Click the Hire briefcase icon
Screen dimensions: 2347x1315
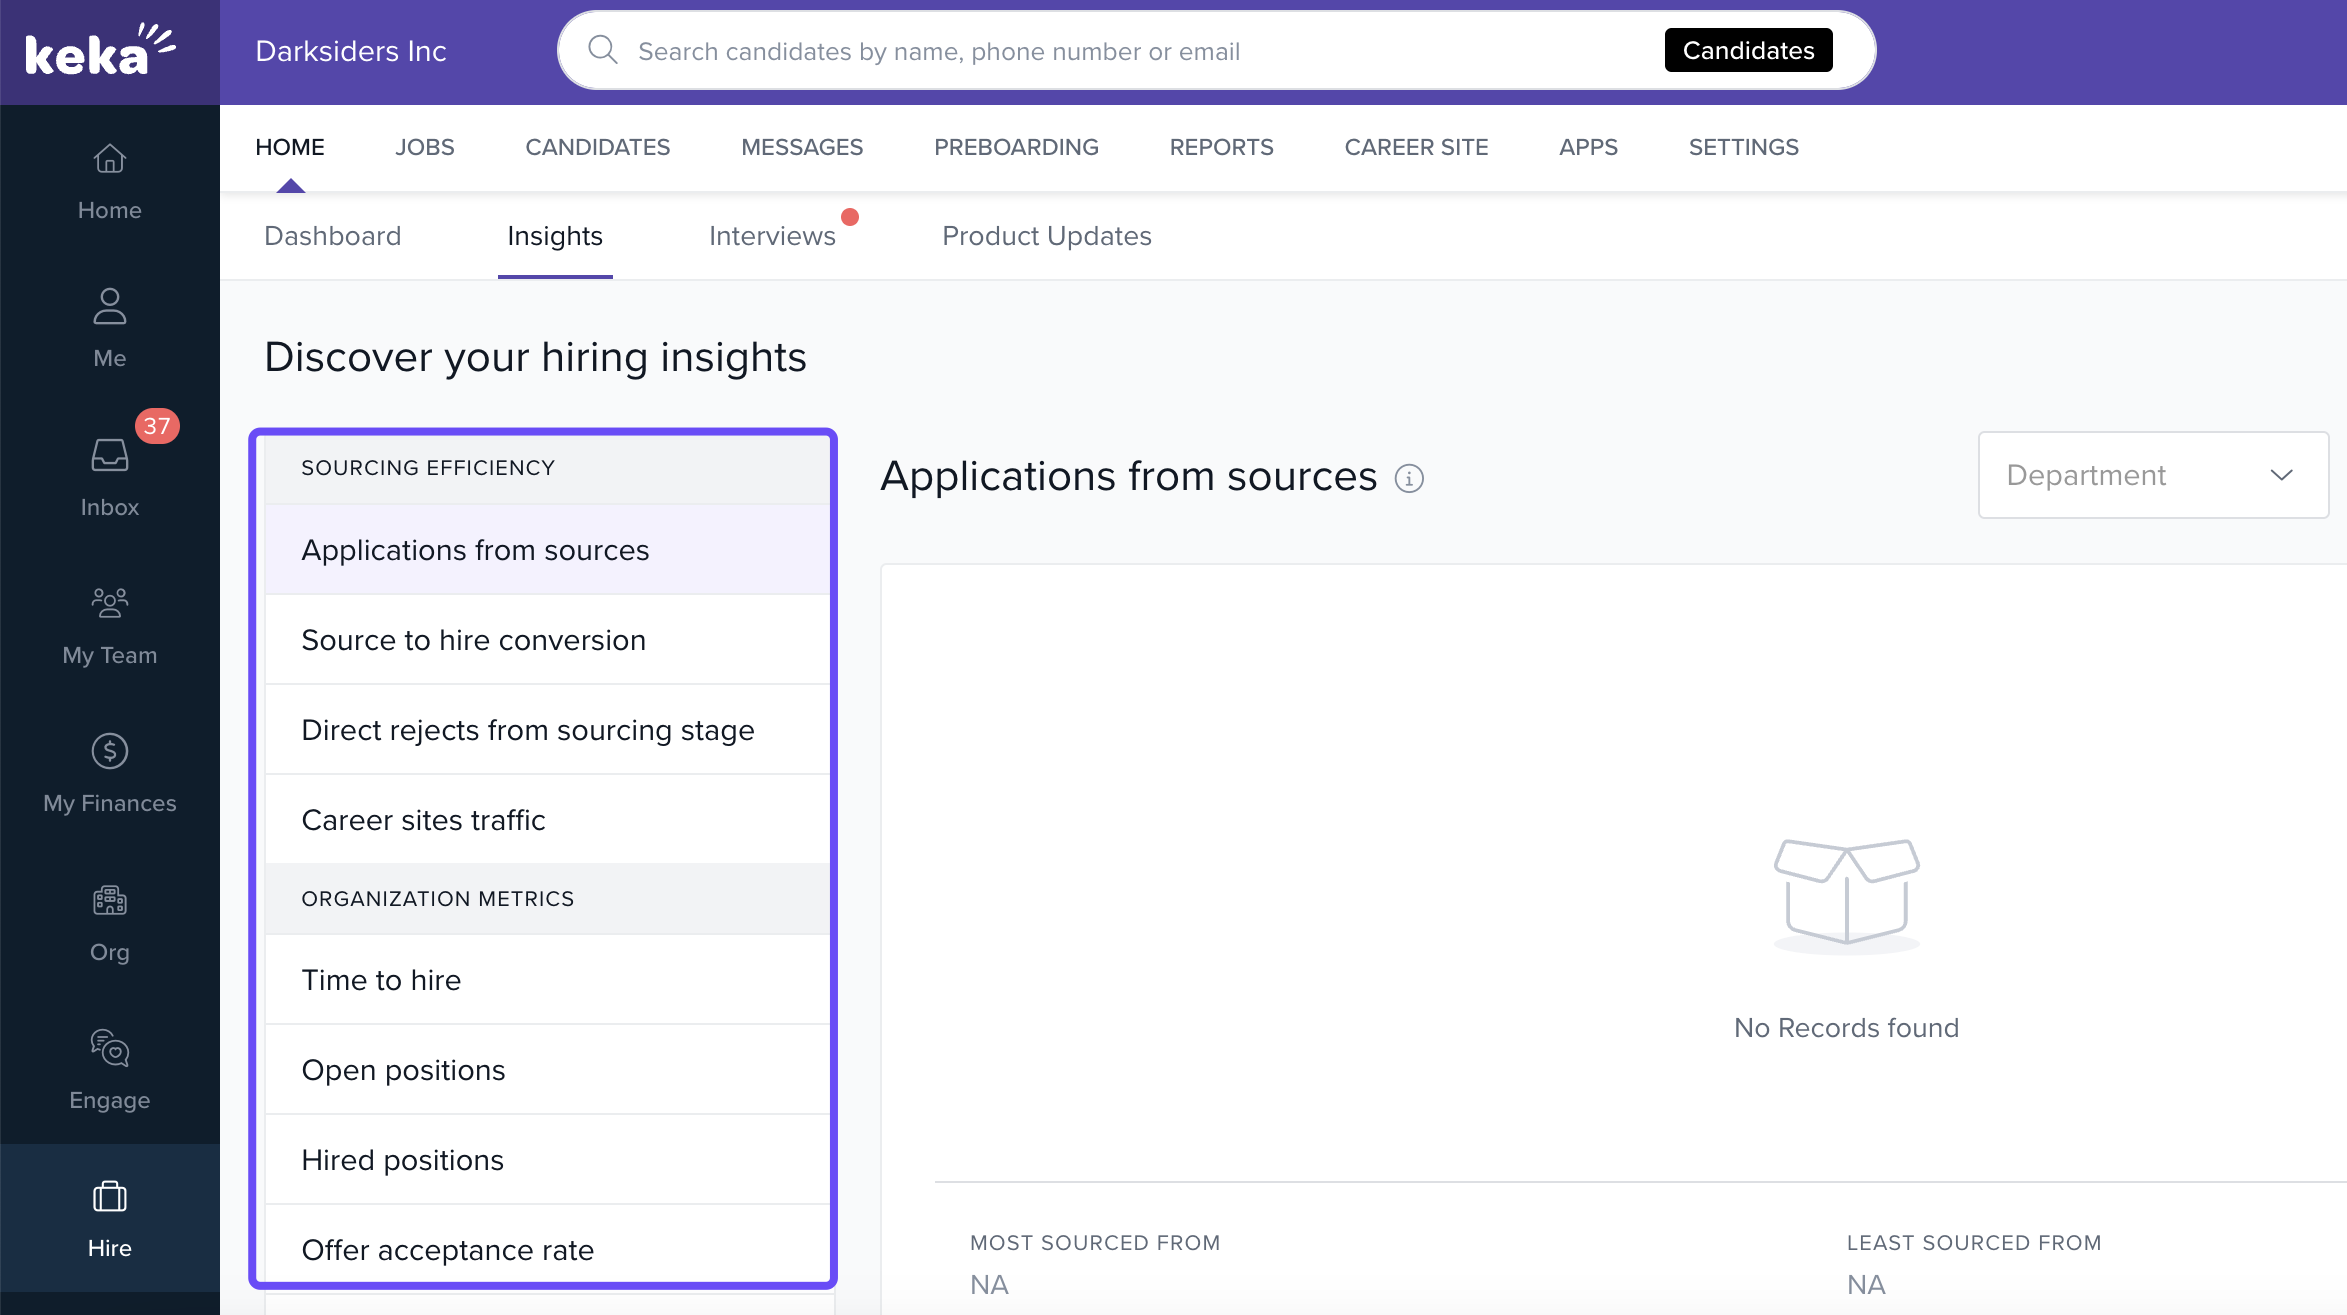109,1197
